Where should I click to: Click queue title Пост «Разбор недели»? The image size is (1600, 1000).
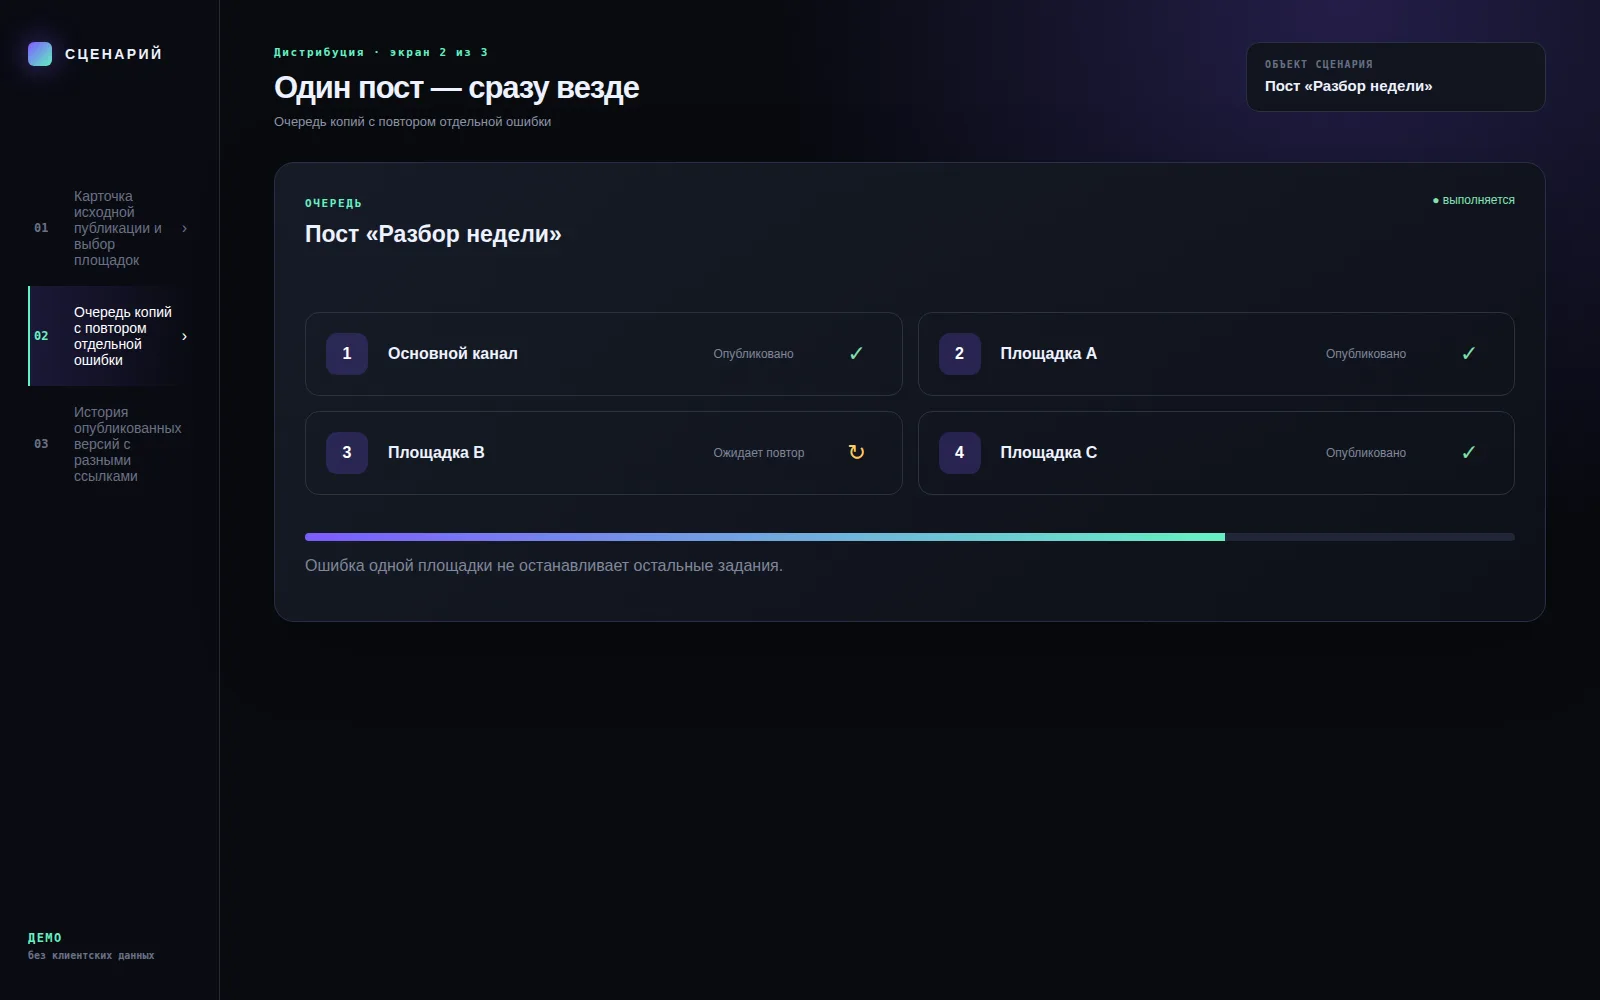click(433, 234)
